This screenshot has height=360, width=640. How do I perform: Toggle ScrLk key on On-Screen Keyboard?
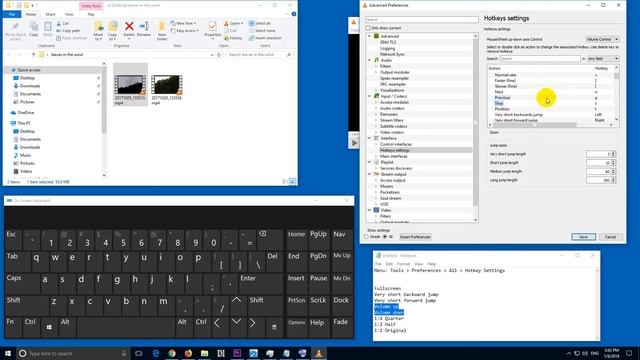click(318, 305)
